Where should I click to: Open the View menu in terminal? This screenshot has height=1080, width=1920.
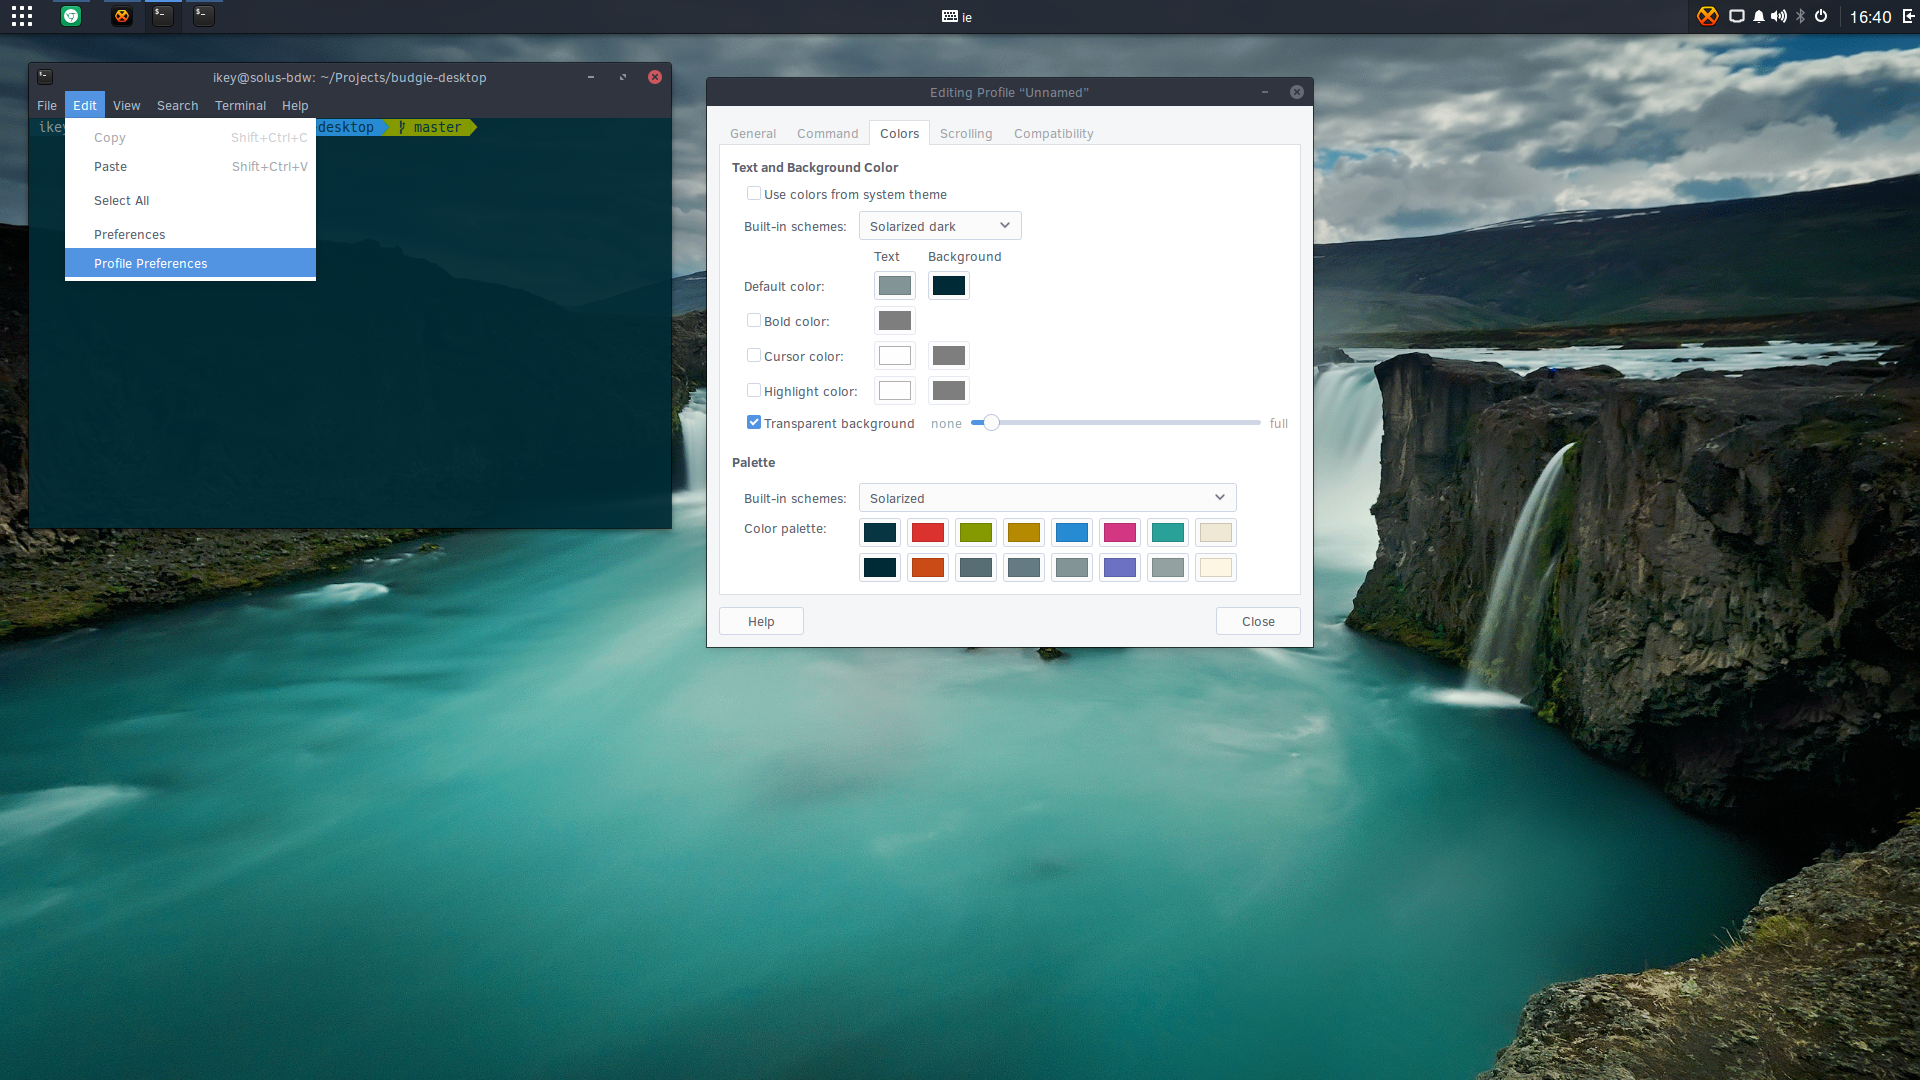point(126,105)
